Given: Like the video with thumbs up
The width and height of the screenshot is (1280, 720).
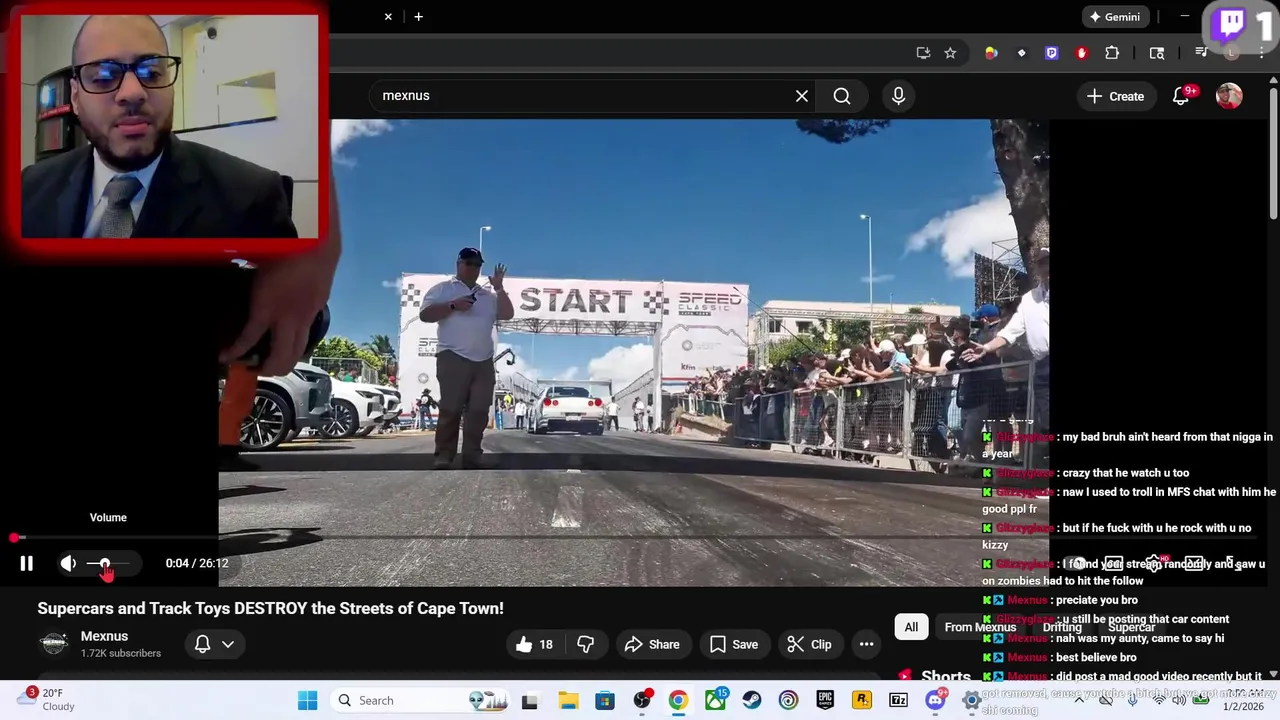Looking at the screenshot, I should tap(534, 644).
